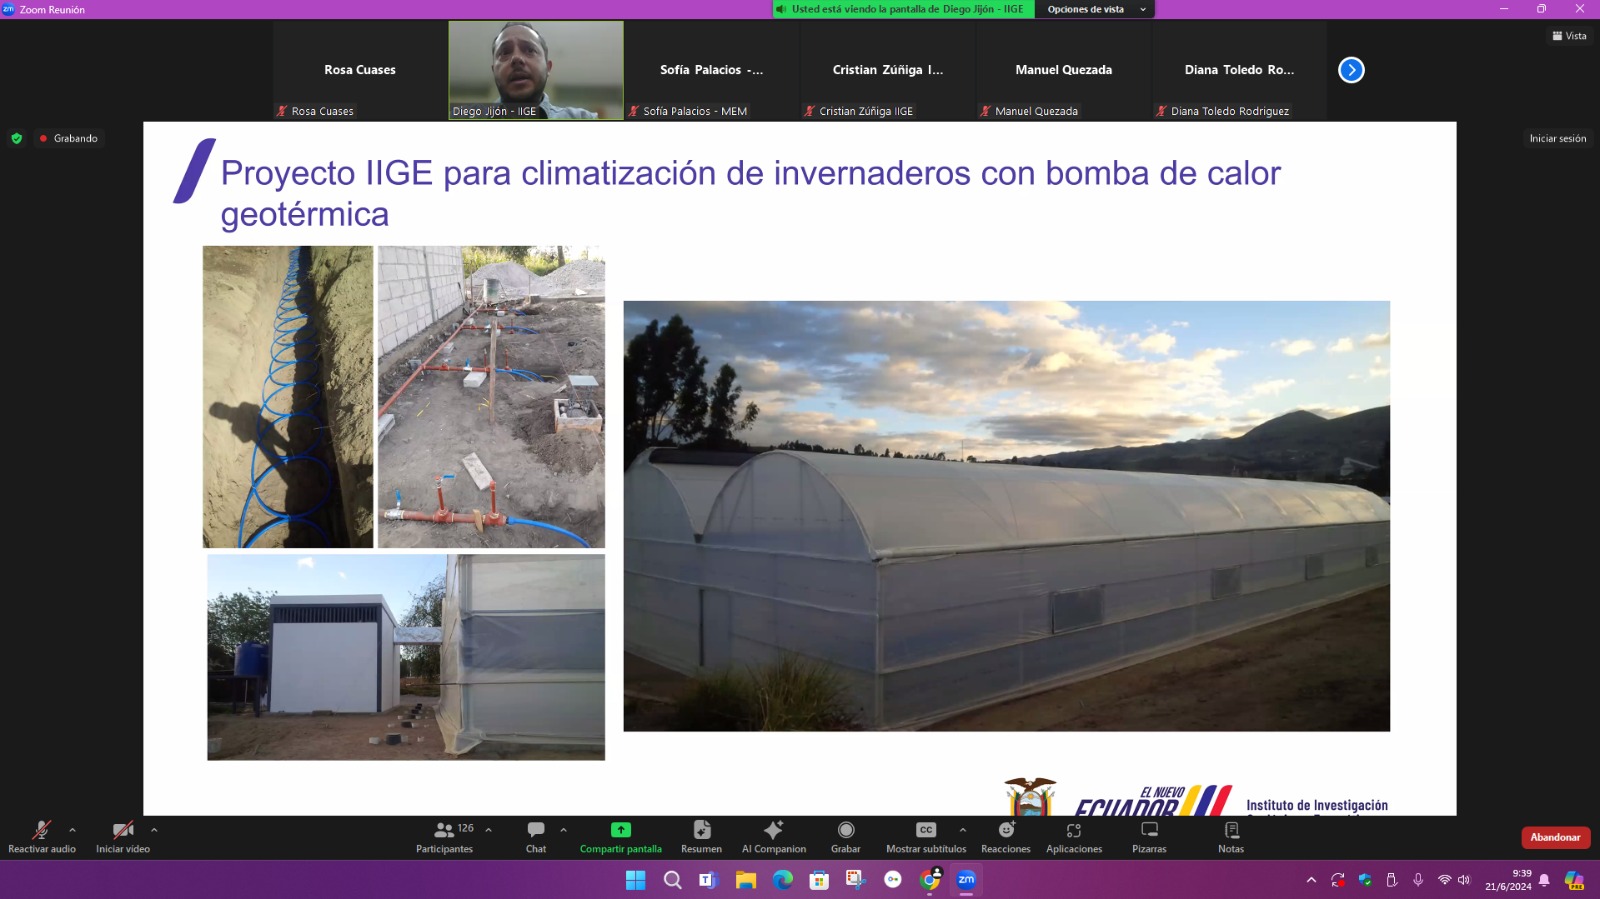Open the Participantes list

click(x=445, y=836)
